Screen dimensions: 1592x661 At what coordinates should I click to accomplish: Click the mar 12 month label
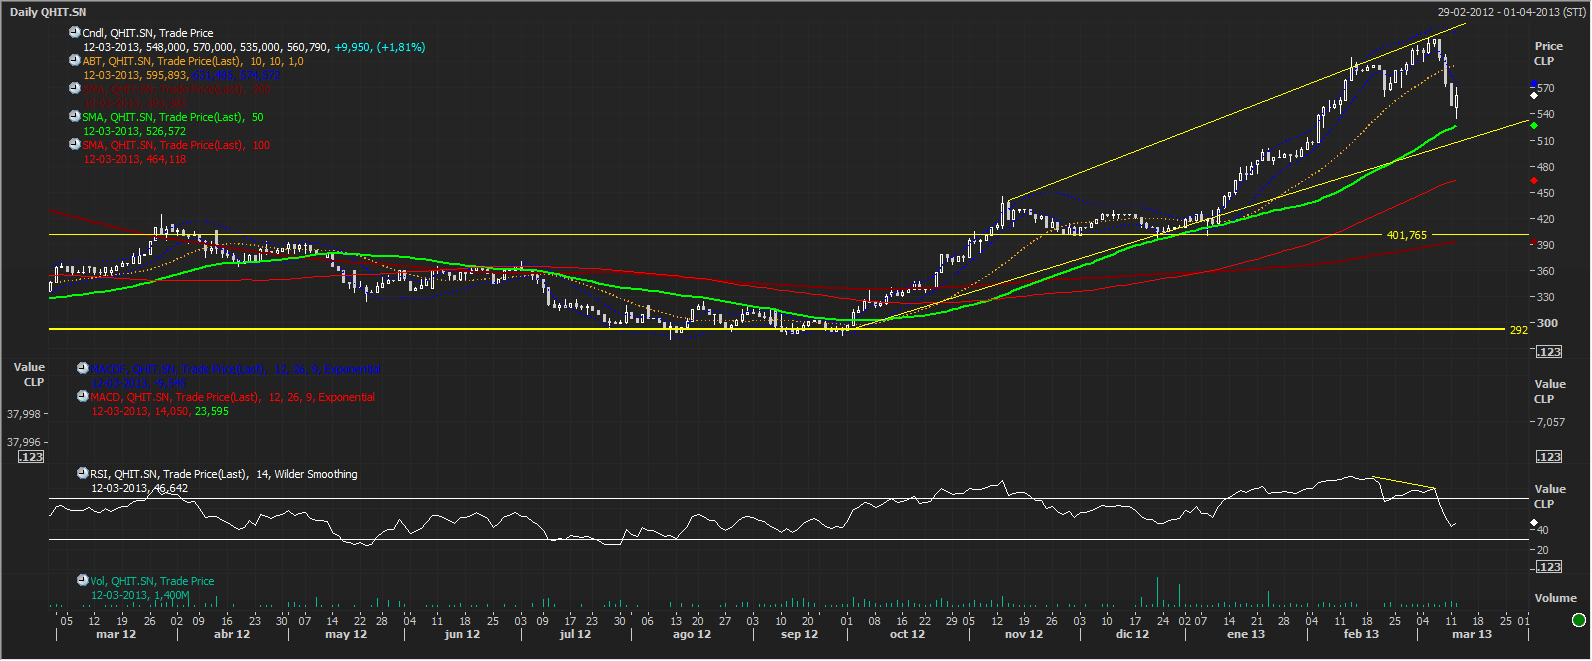pyautogui.click(x=116, y=634)
